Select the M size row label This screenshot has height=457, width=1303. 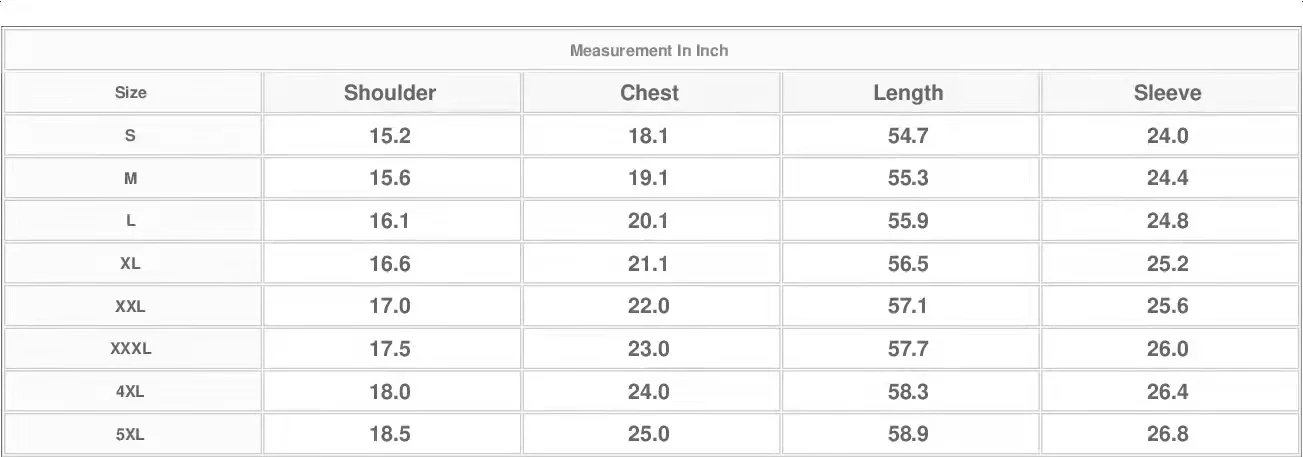[x=131, y=179]
